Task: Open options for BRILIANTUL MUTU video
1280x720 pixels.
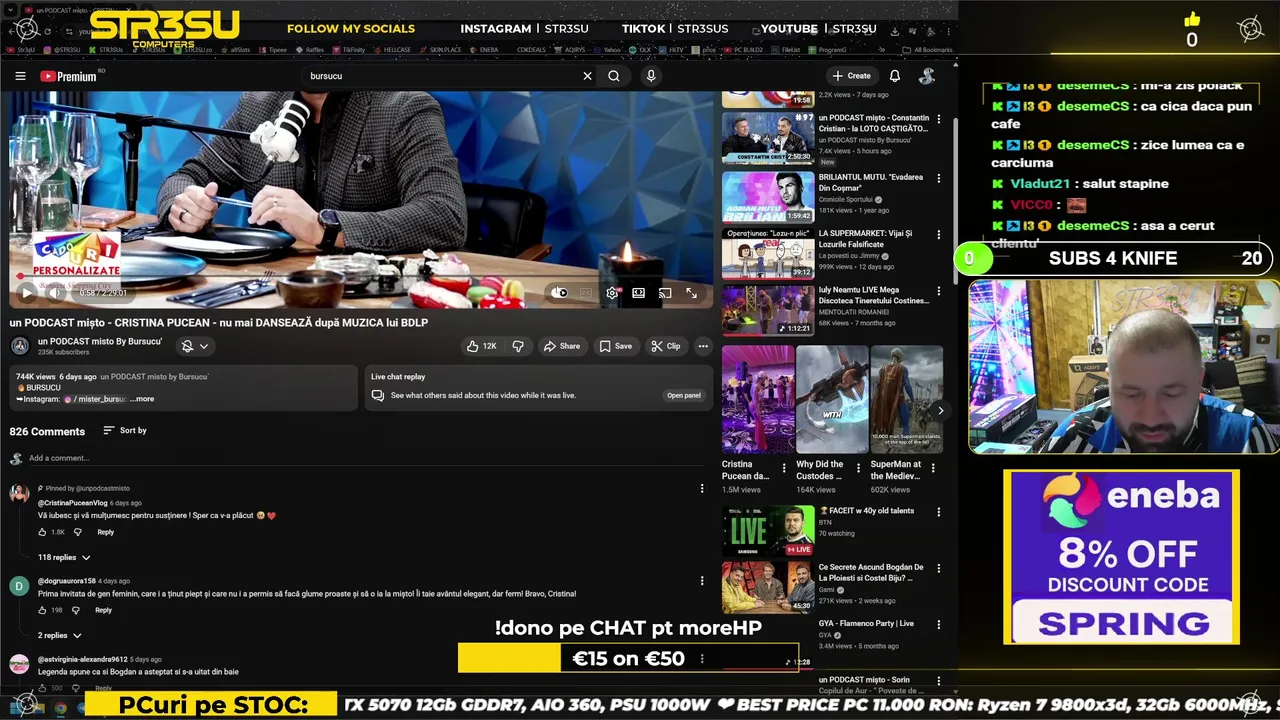Action: point(938,178)
